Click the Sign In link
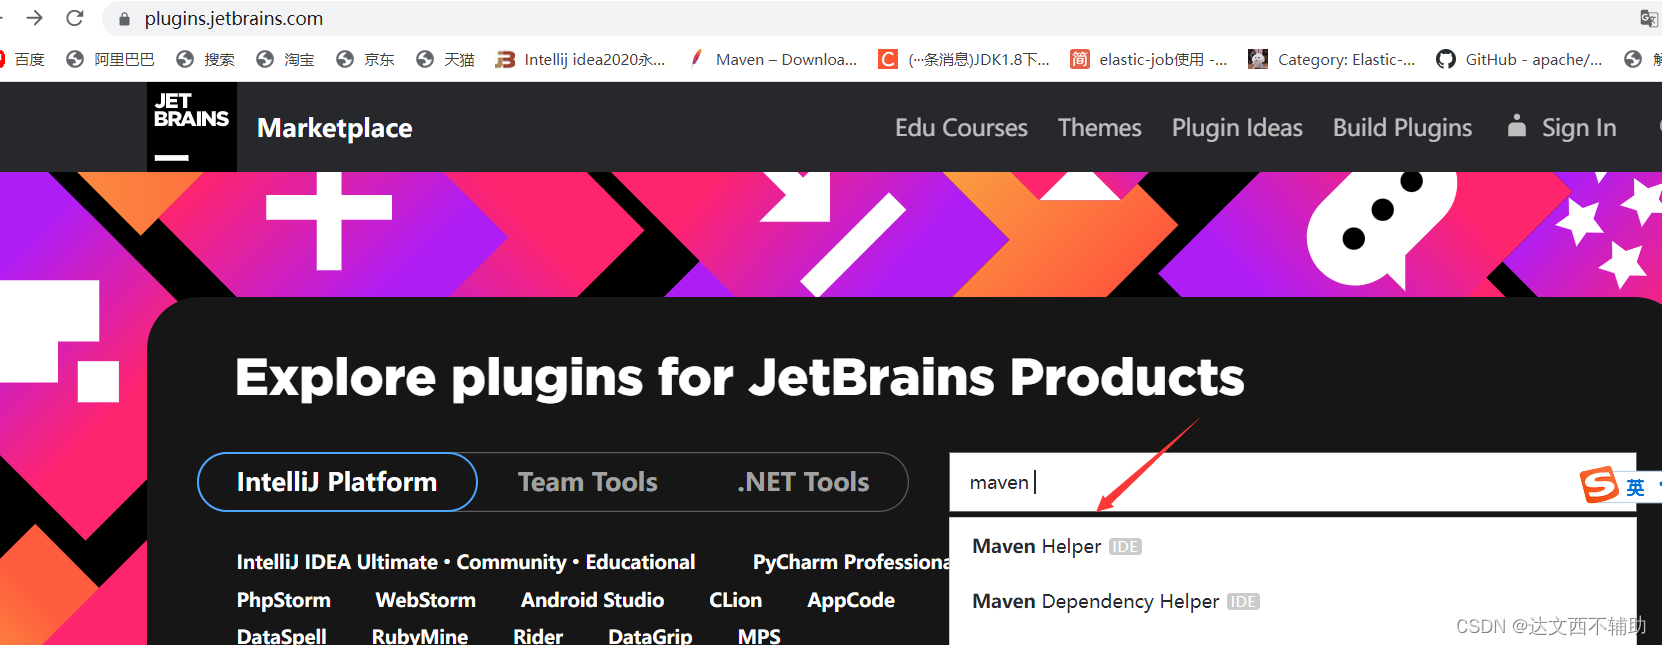 [x=1579, y=128]
